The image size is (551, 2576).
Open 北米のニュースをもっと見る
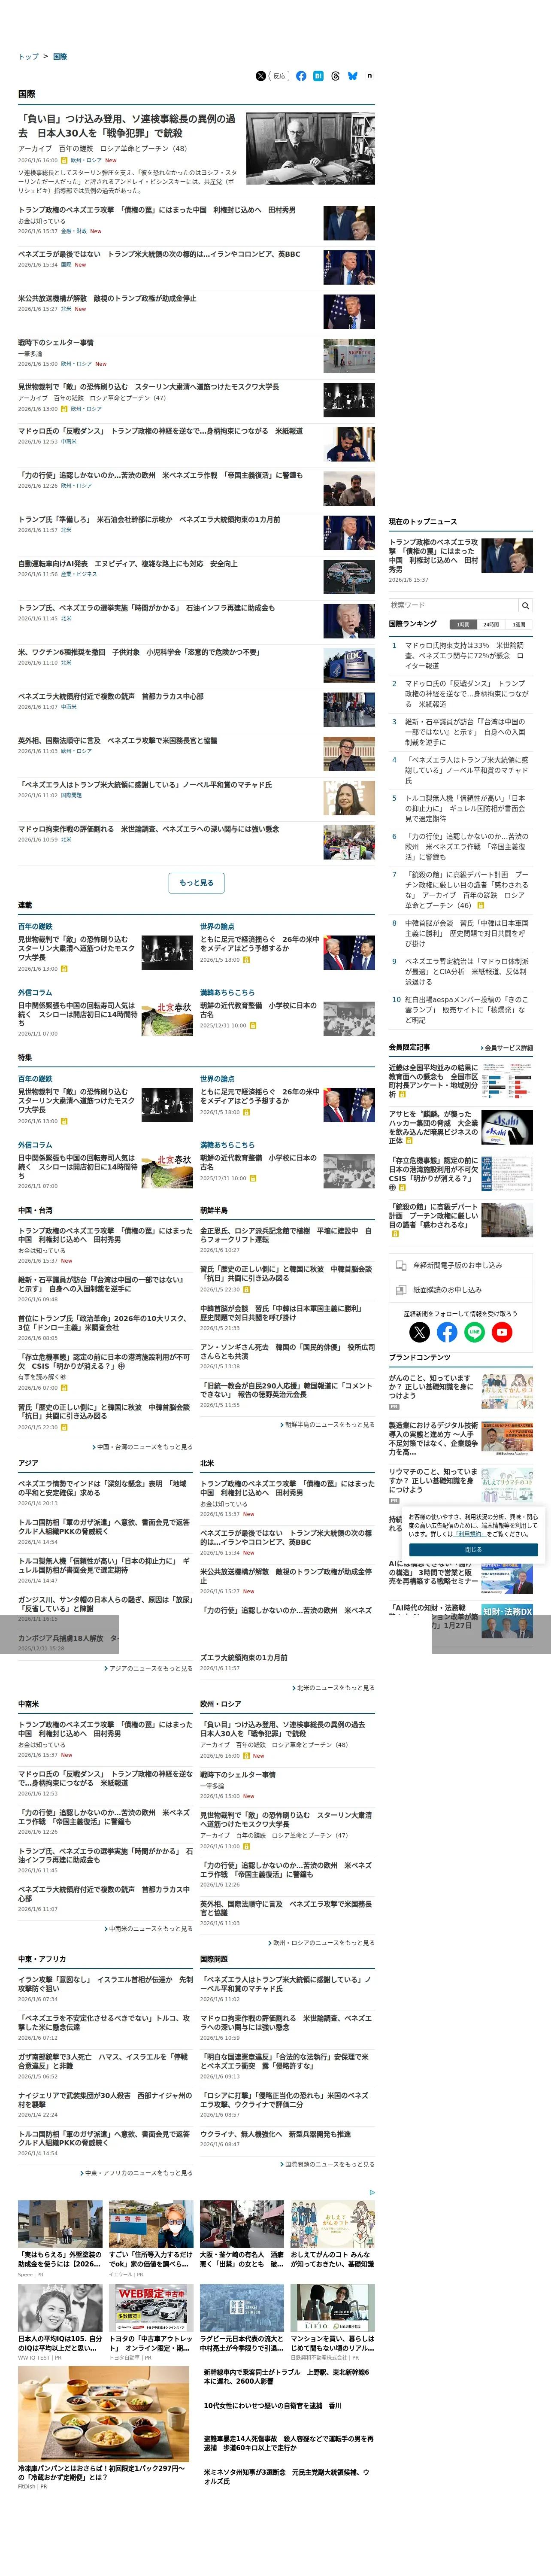pyautogui.click(x=333, y=1688)
